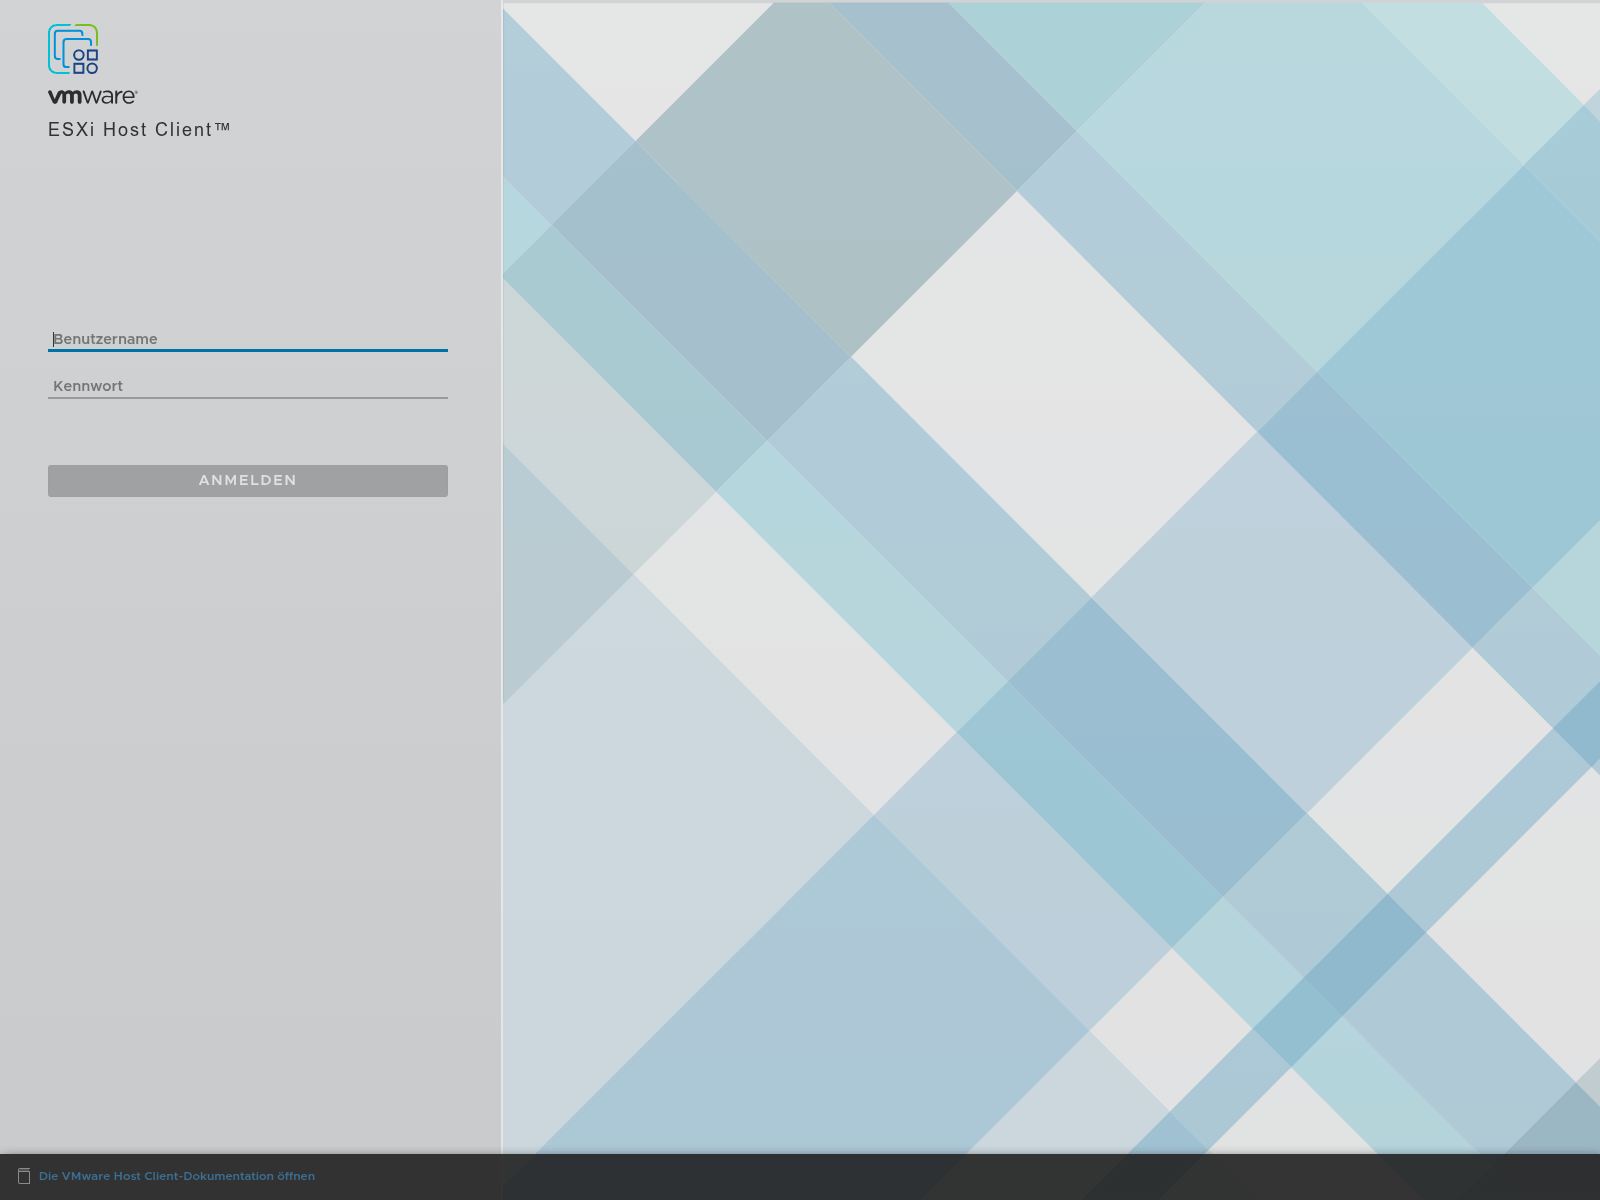Focus the Kennwort password field
The height and width of the screenshot is (1200, 1600).
pyautogui.click(x=247, y=386)
